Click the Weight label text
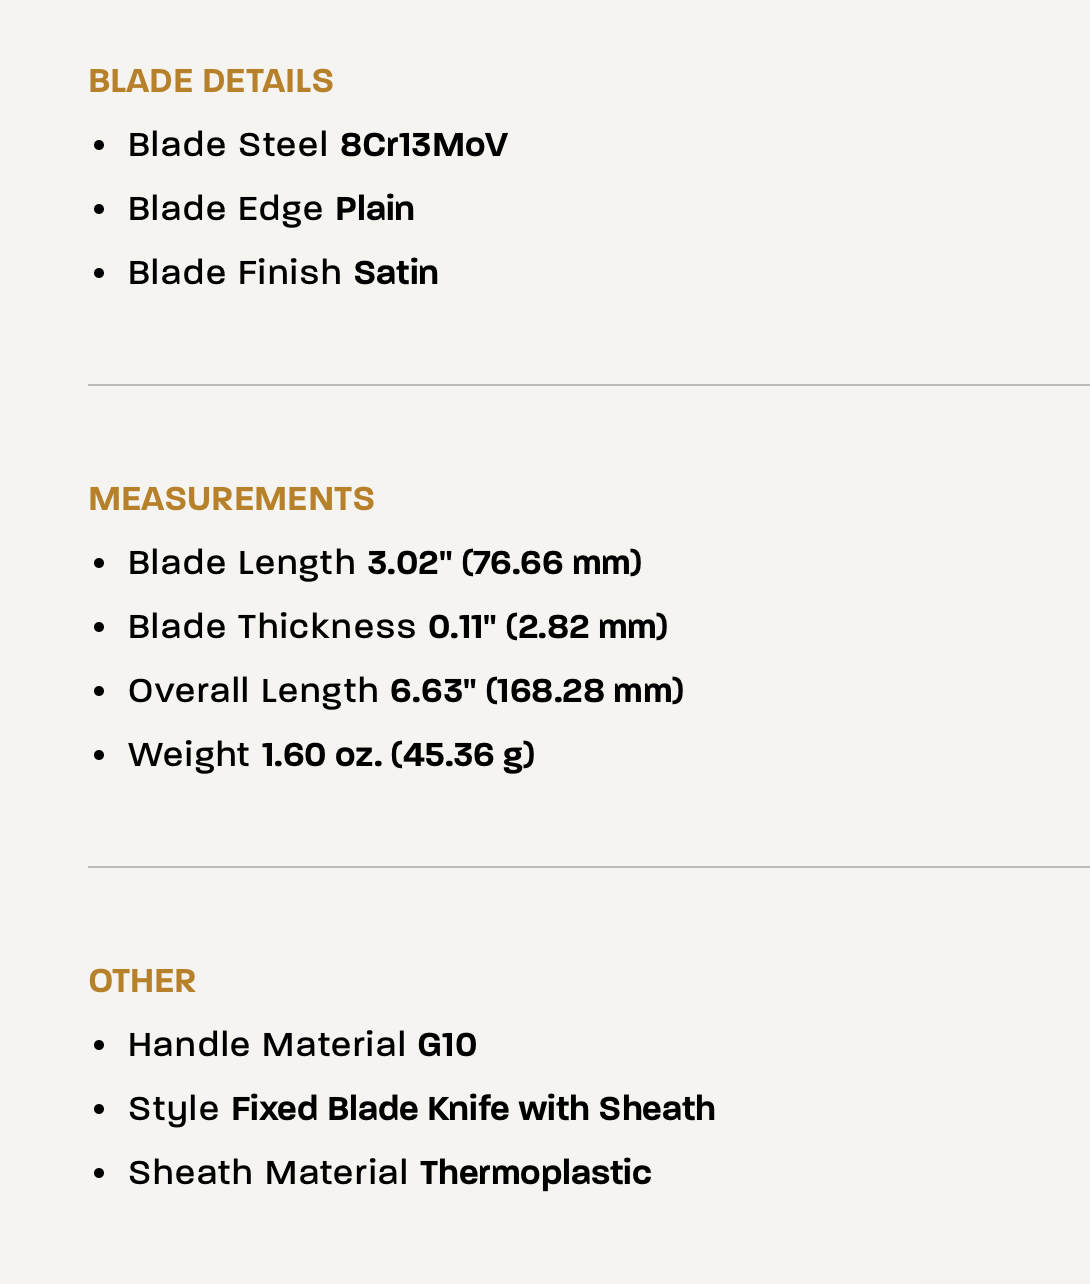This screenshot has height=1284, width=1090. coord(189,755)
